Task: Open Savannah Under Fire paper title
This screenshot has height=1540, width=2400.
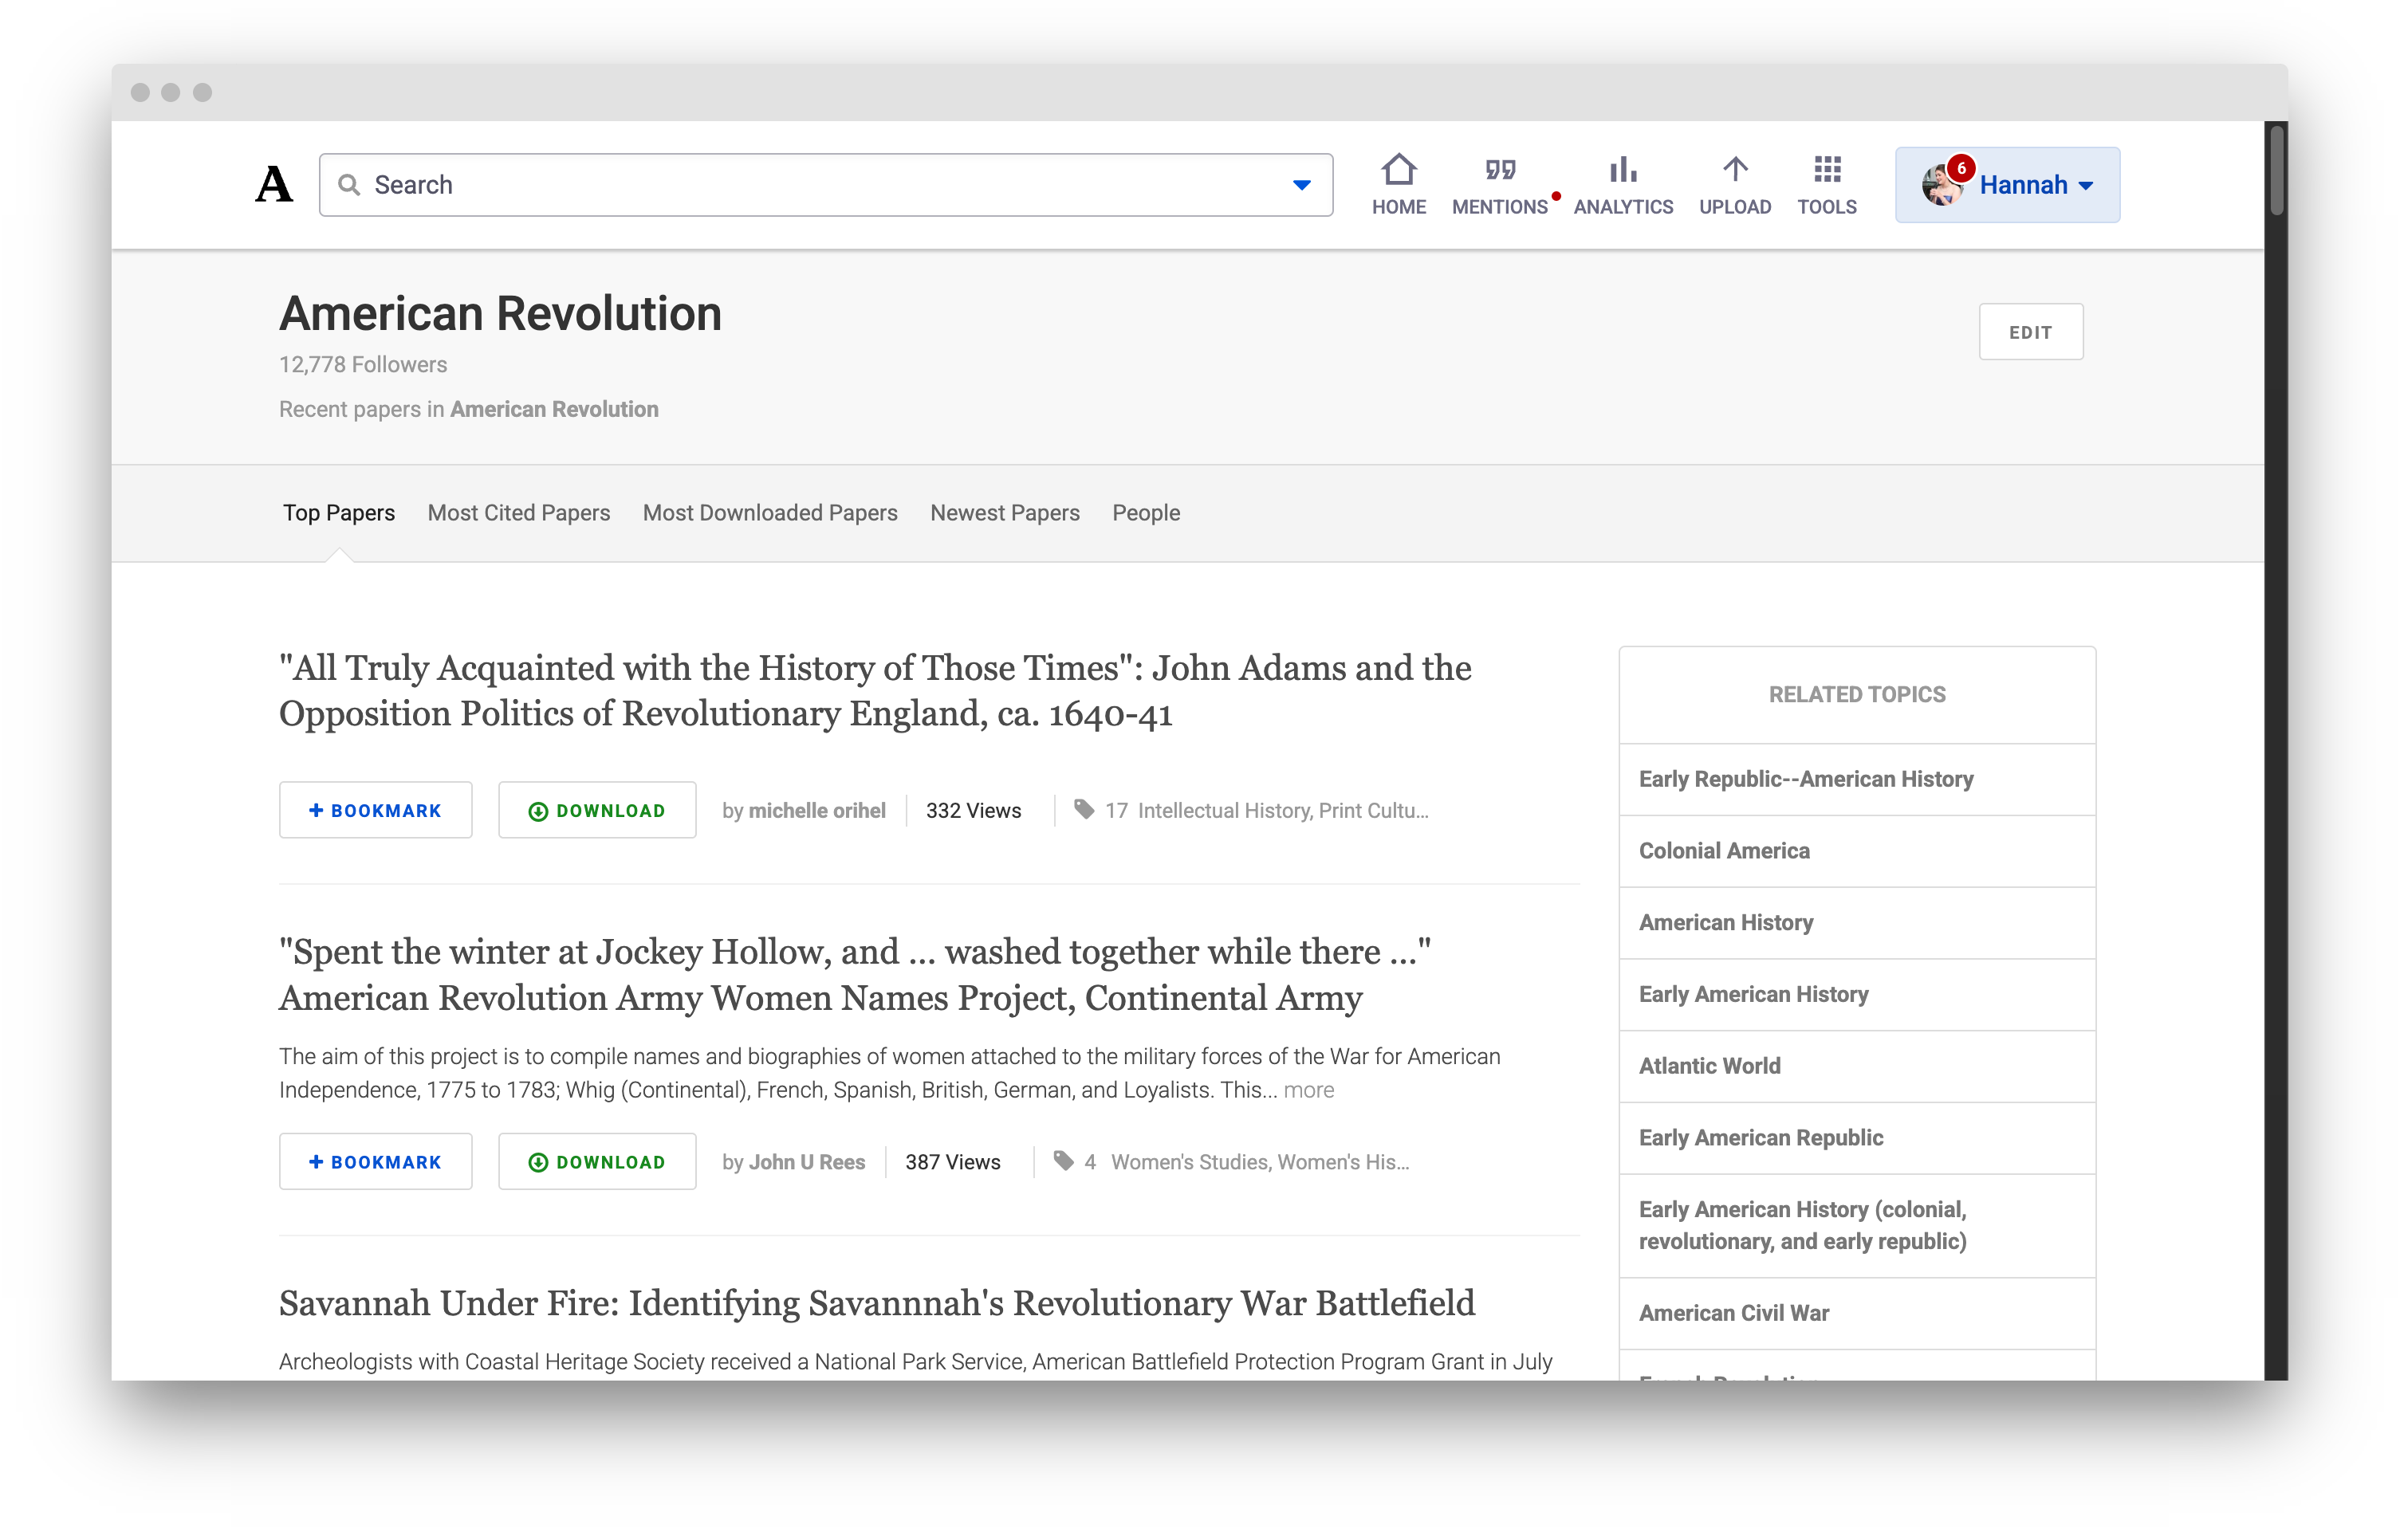Action: click(877, 1303)
